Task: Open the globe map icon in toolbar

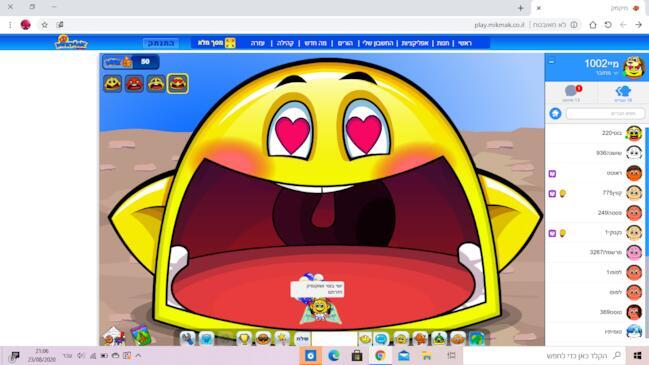Action: (477, 339)
